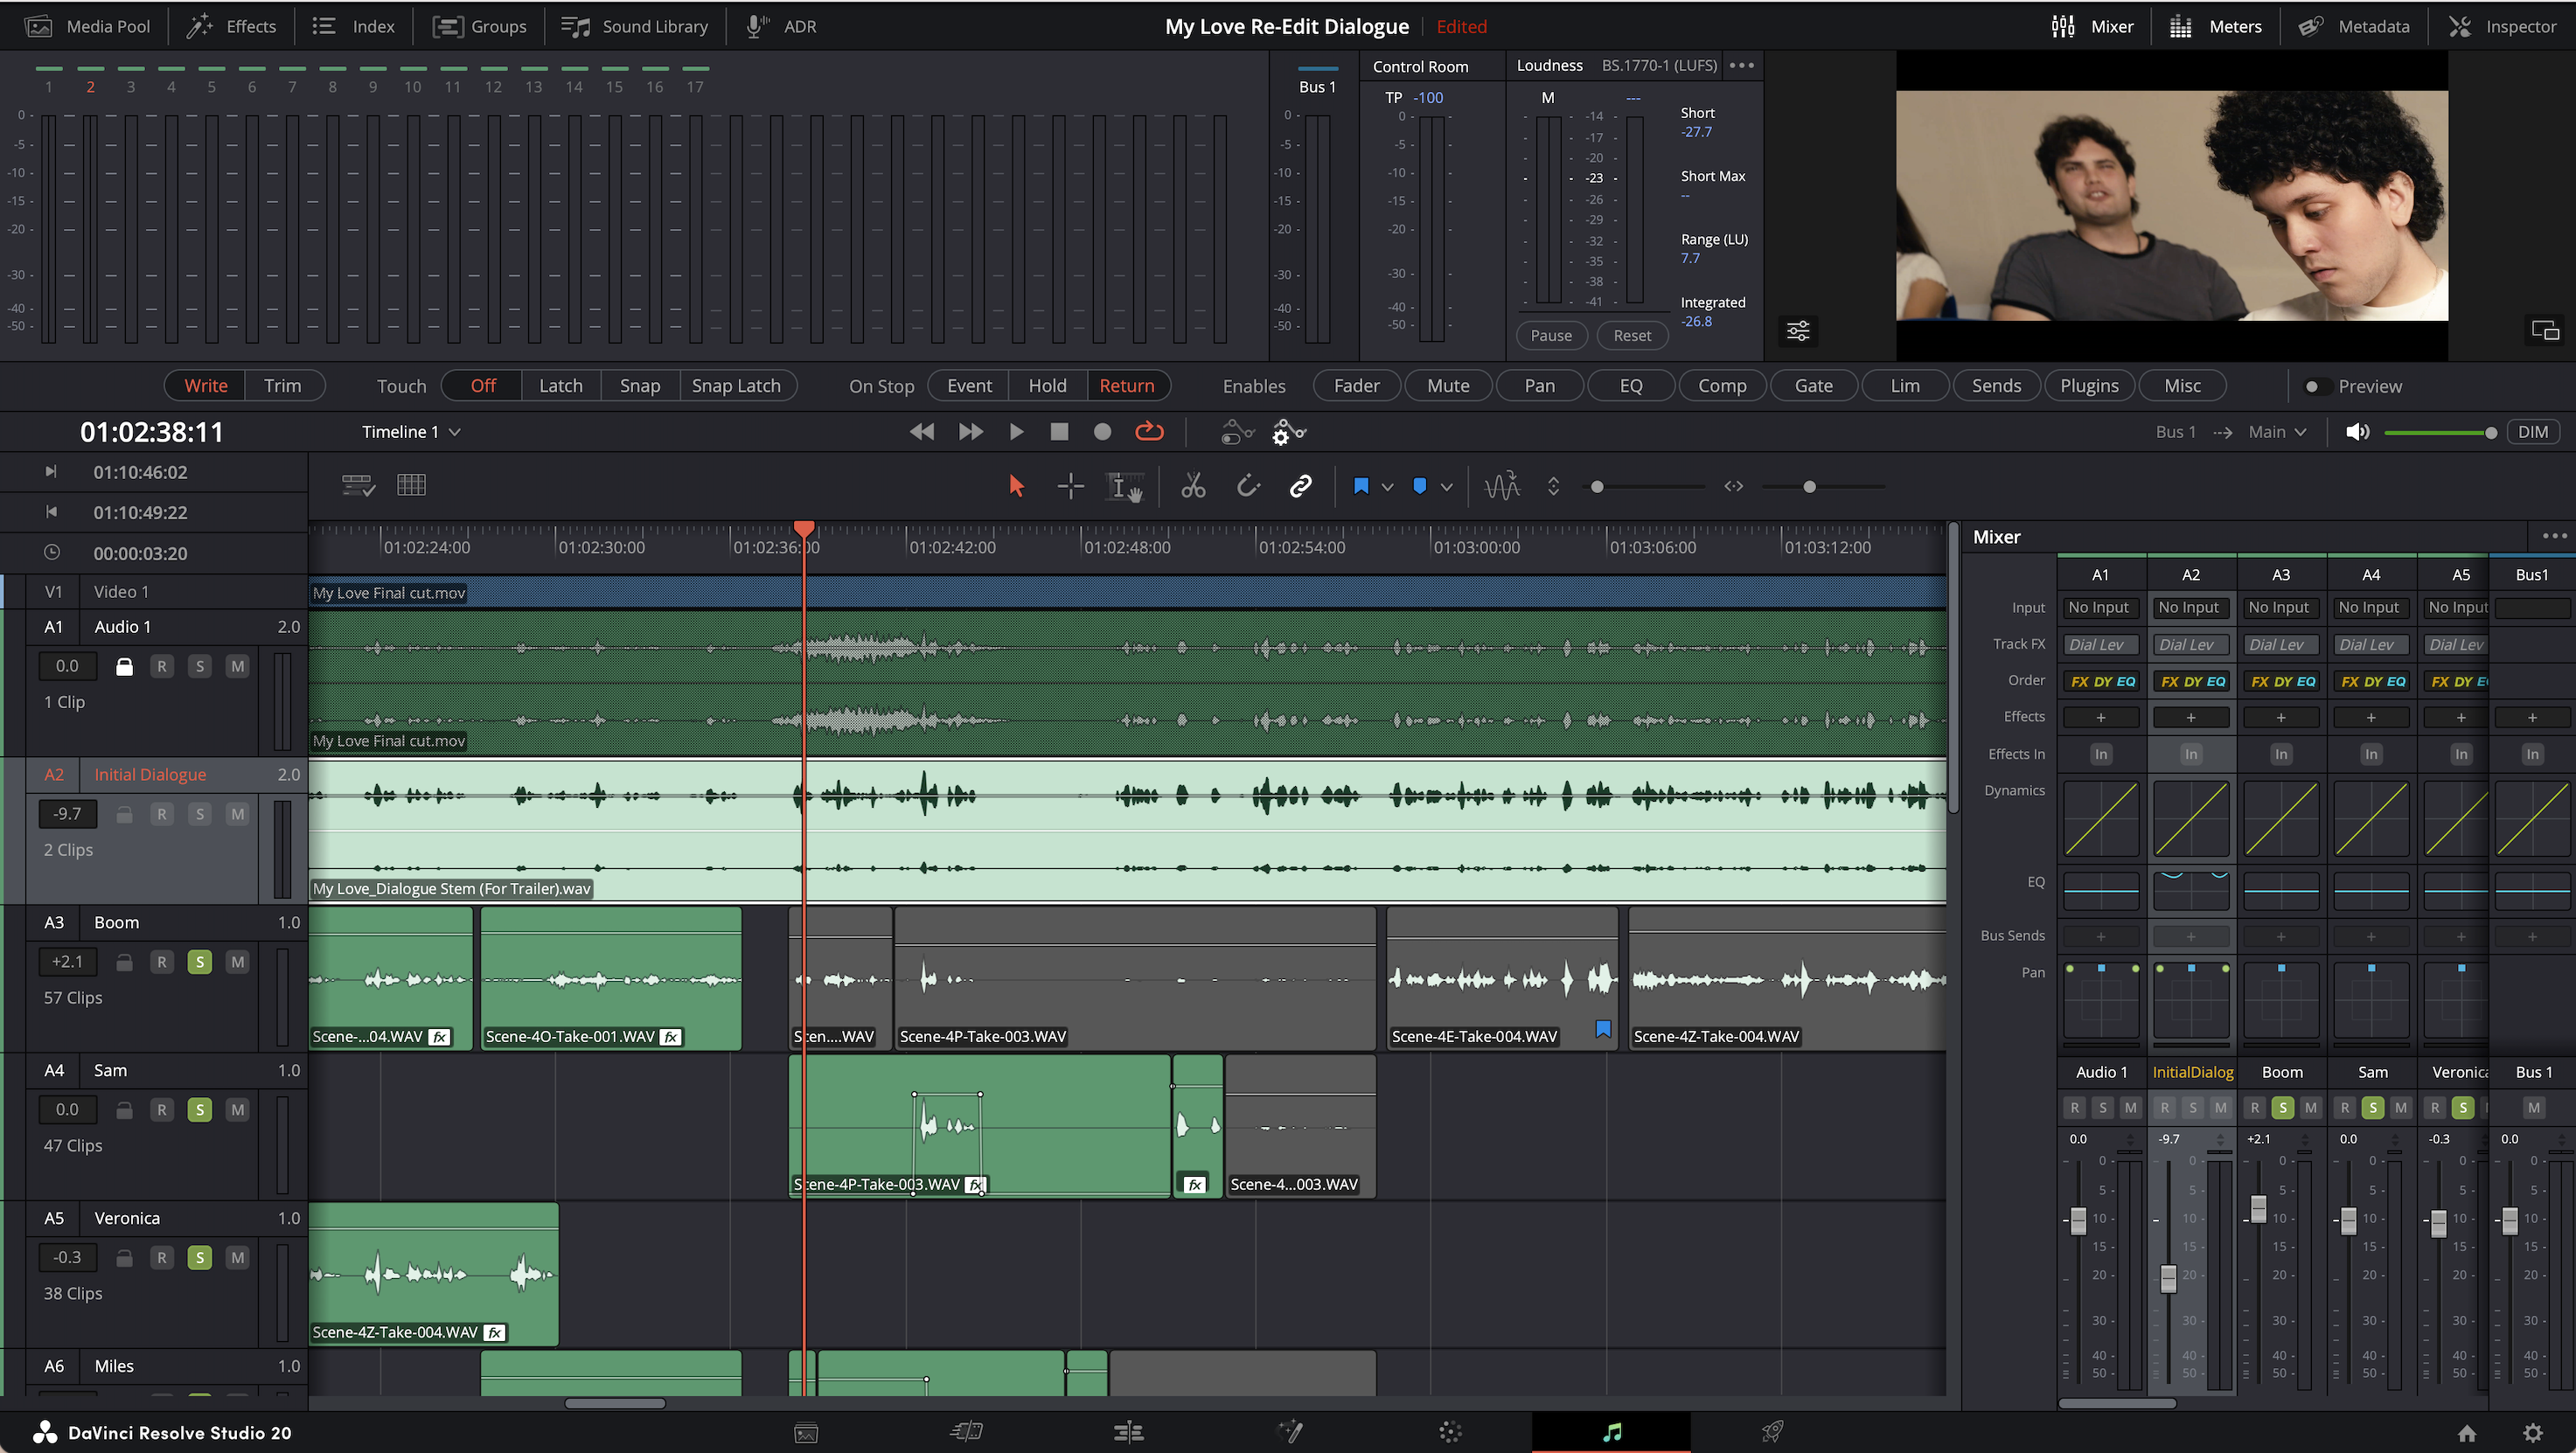The height and width of the screenshot is (1453, 2576).
Task: Switch to the Edit page icon
Action: click(1127, 1431)
